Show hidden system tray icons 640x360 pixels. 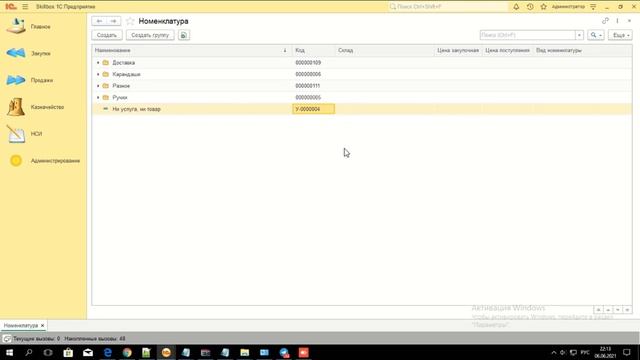point(553,353)
